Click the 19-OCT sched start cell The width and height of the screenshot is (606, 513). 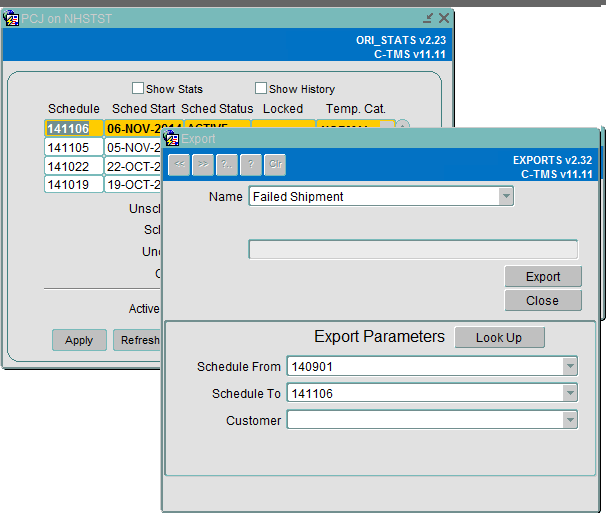coord(133,184)
